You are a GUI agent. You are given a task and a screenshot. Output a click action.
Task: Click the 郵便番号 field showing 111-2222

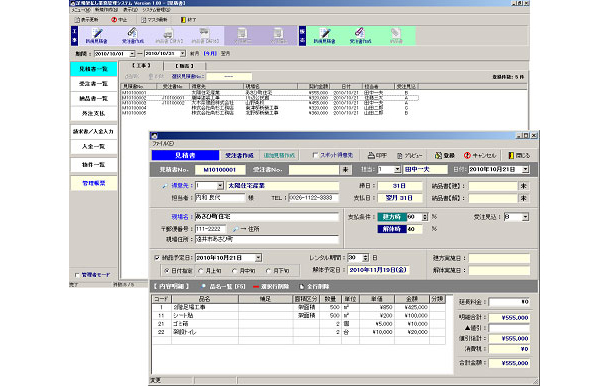210,229
